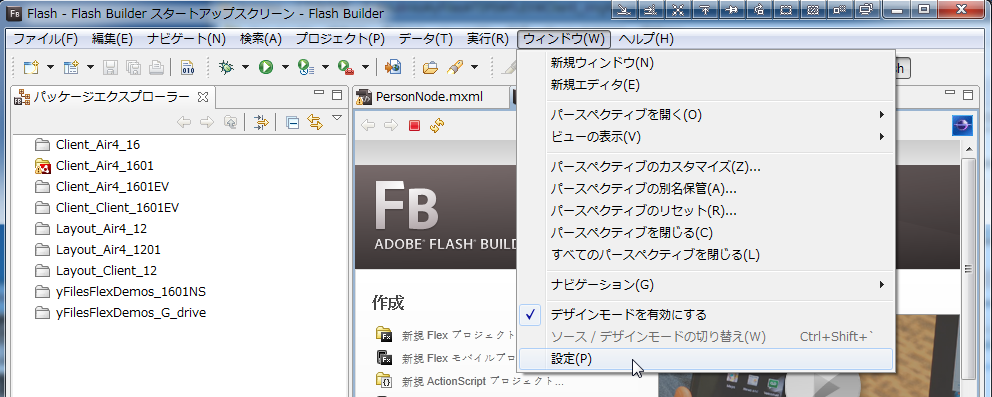Open the flashlight search dropdown arrow

click(474, 67)
